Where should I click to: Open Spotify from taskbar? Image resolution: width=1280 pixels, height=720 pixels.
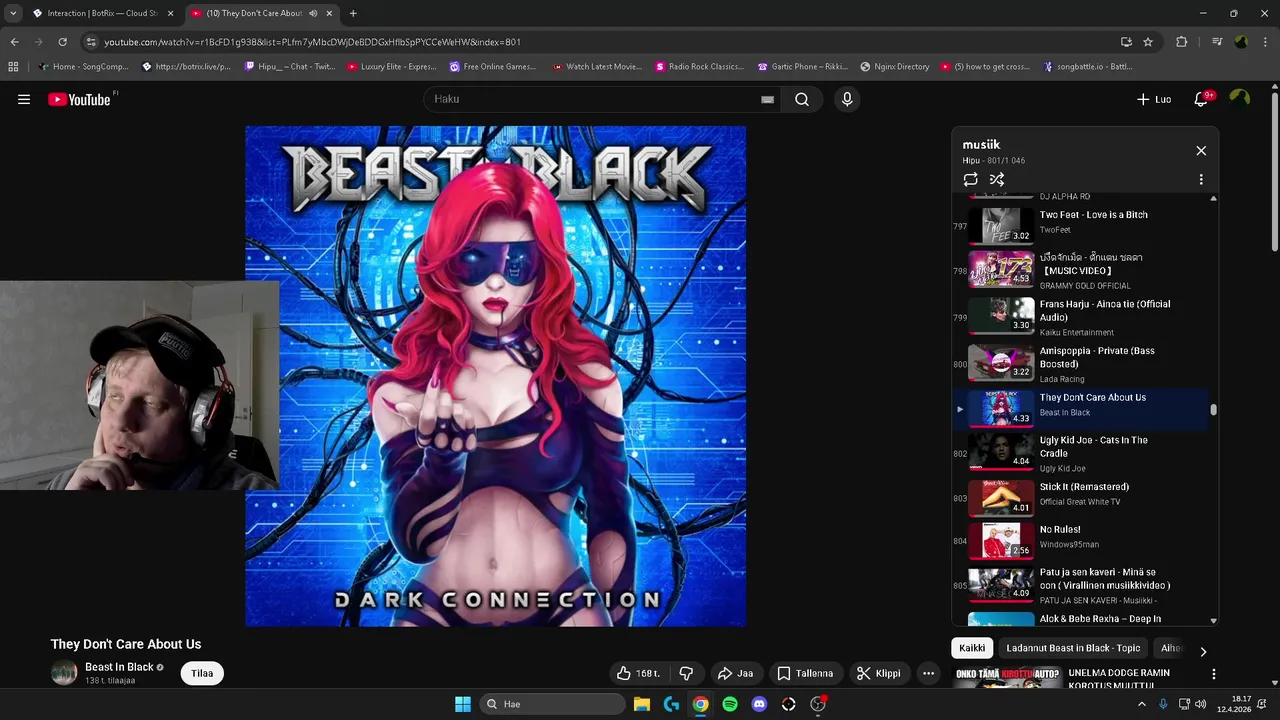tap(730, 704)
